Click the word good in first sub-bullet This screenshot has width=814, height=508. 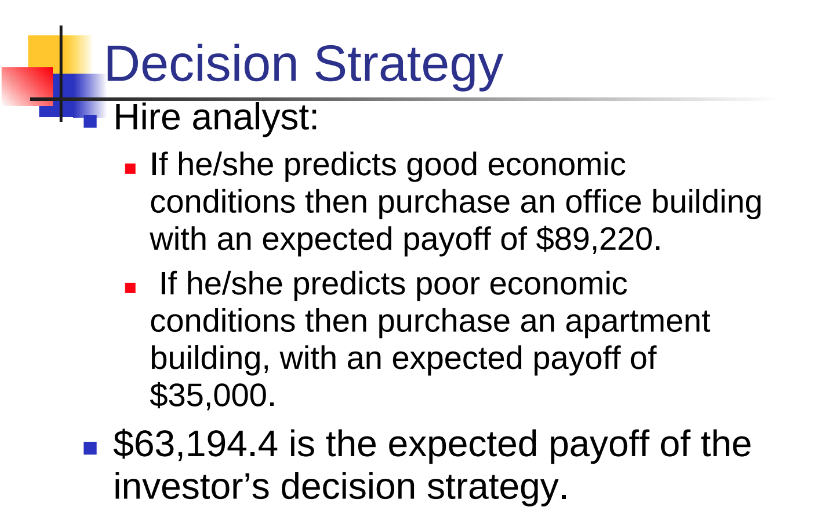[442, 166]
